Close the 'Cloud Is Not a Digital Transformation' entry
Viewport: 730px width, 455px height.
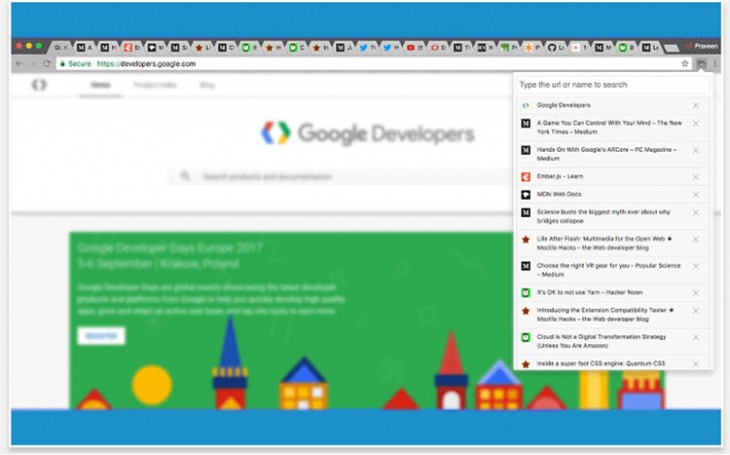point(696,338)
